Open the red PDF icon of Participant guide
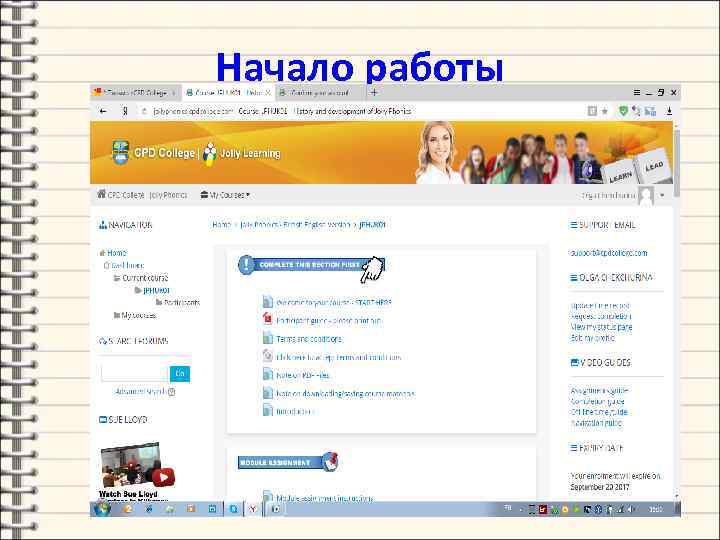This screenshot has height=540, width=720. pos(268,320)
